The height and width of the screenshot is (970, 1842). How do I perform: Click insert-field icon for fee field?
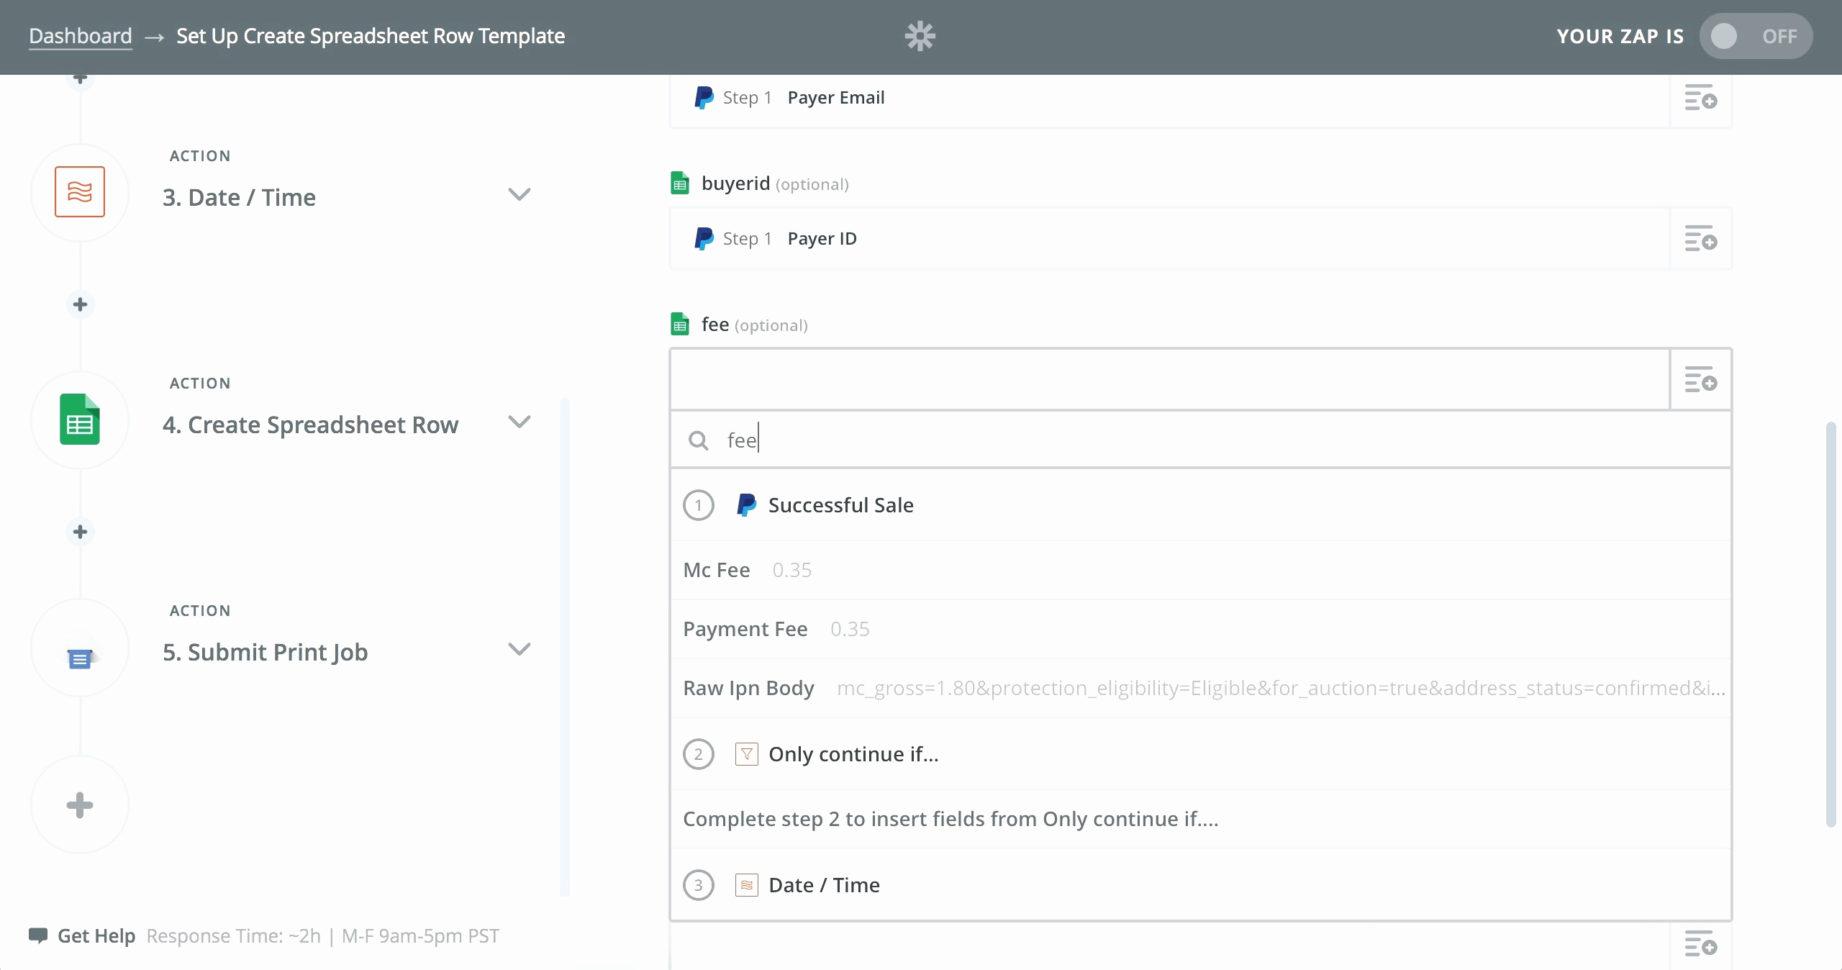coord(1700,380)
